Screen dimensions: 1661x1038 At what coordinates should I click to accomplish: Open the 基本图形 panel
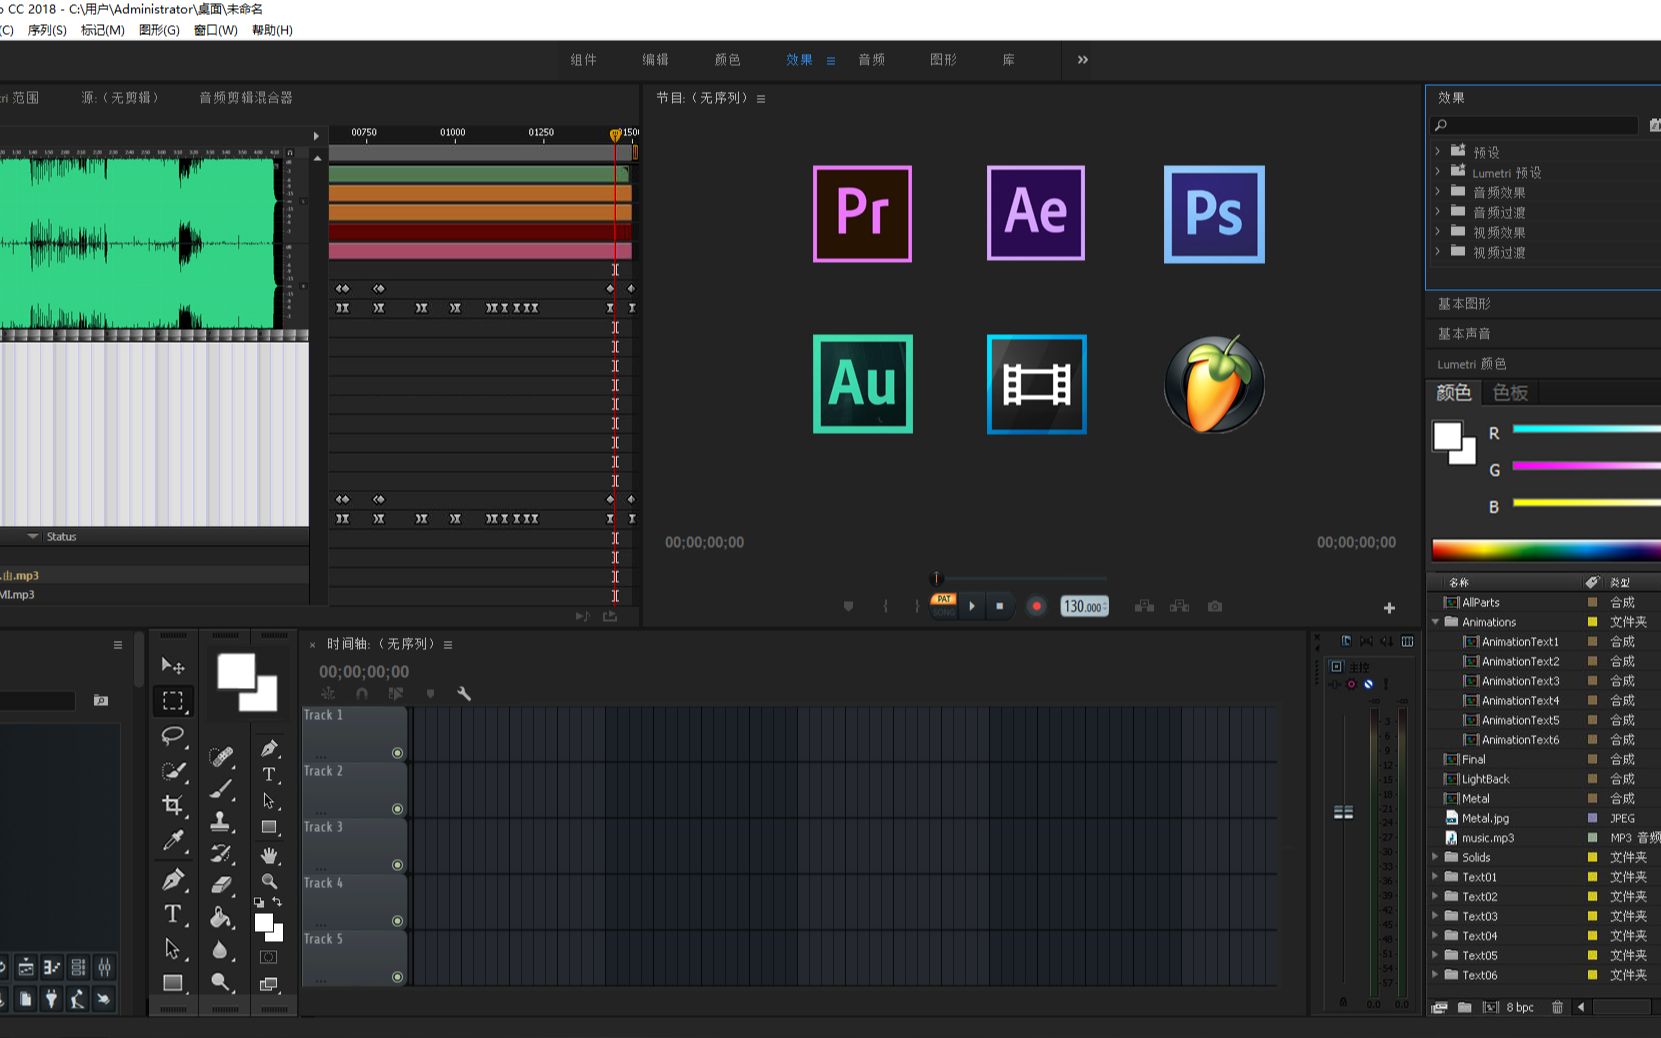tap(1464, 303)
